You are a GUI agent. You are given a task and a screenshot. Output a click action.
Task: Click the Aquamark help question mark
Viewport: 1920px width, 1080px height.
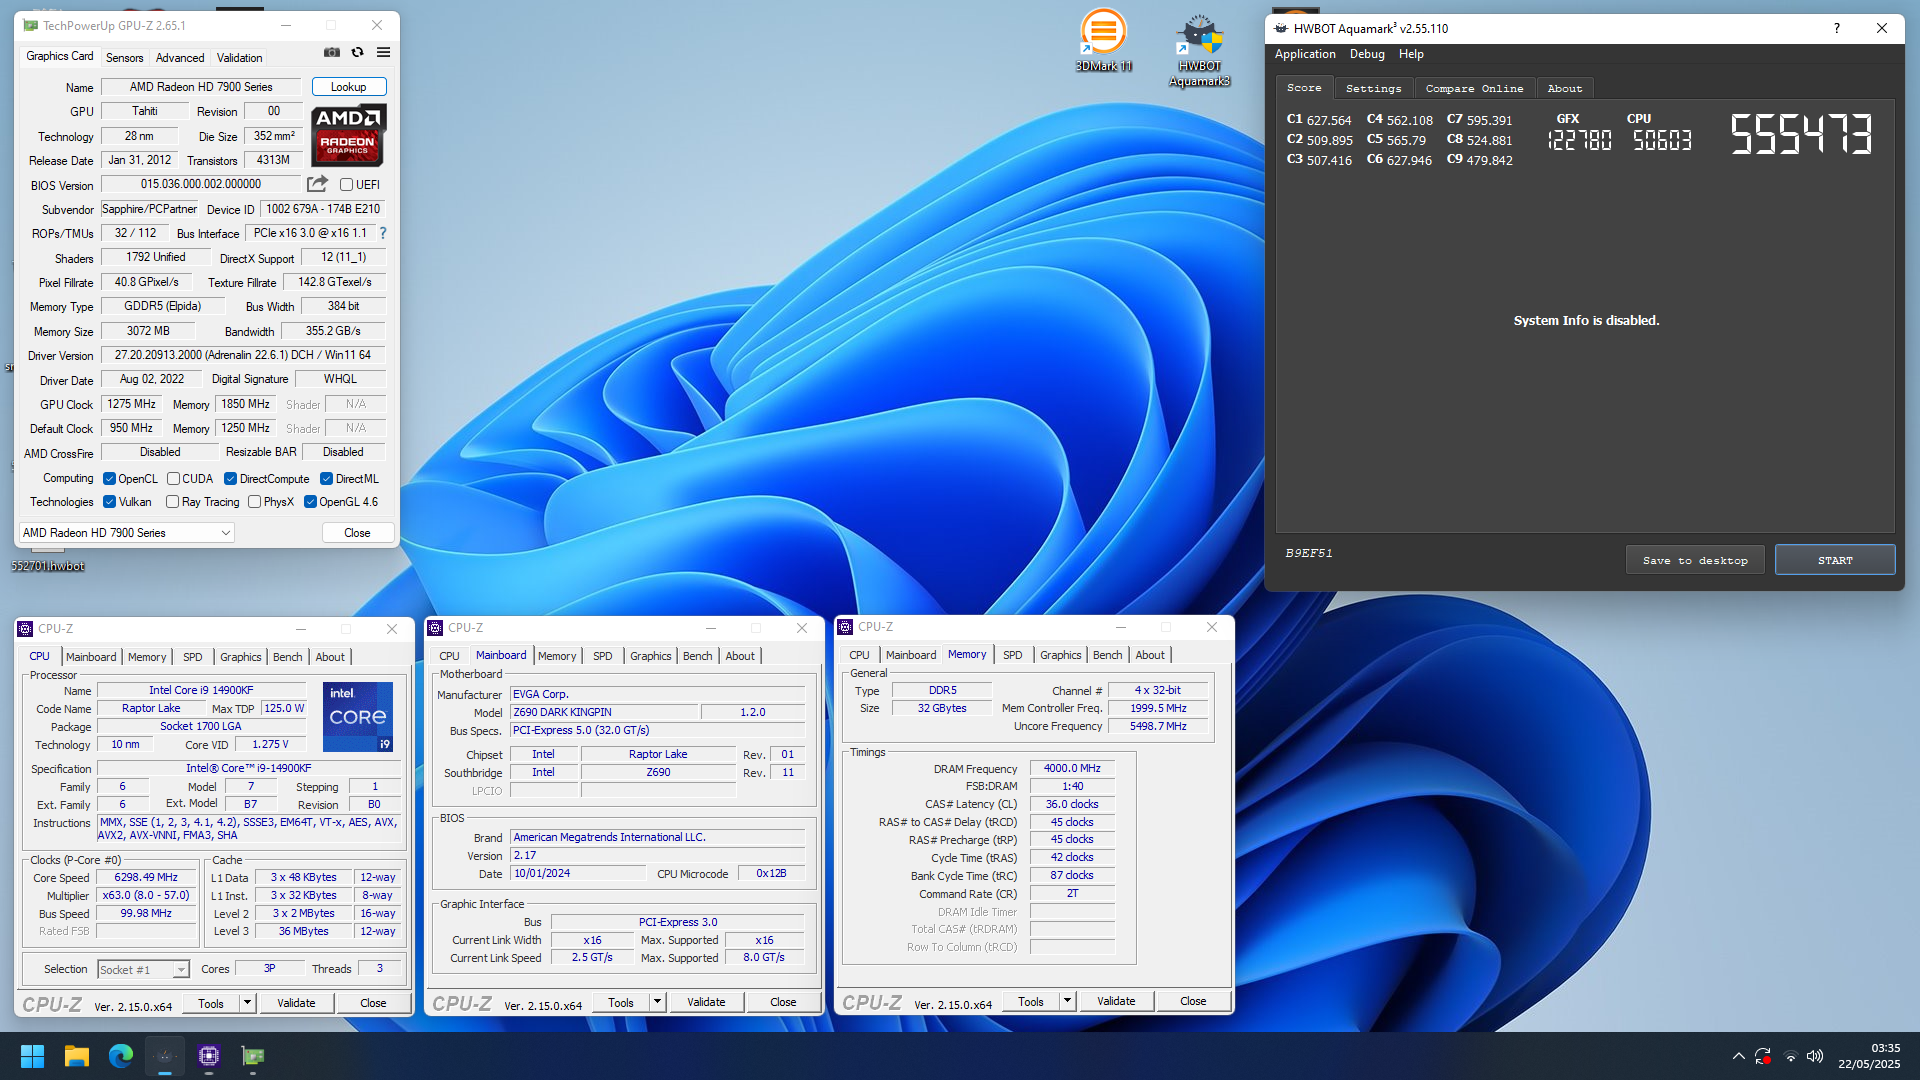coord(1836,28)
